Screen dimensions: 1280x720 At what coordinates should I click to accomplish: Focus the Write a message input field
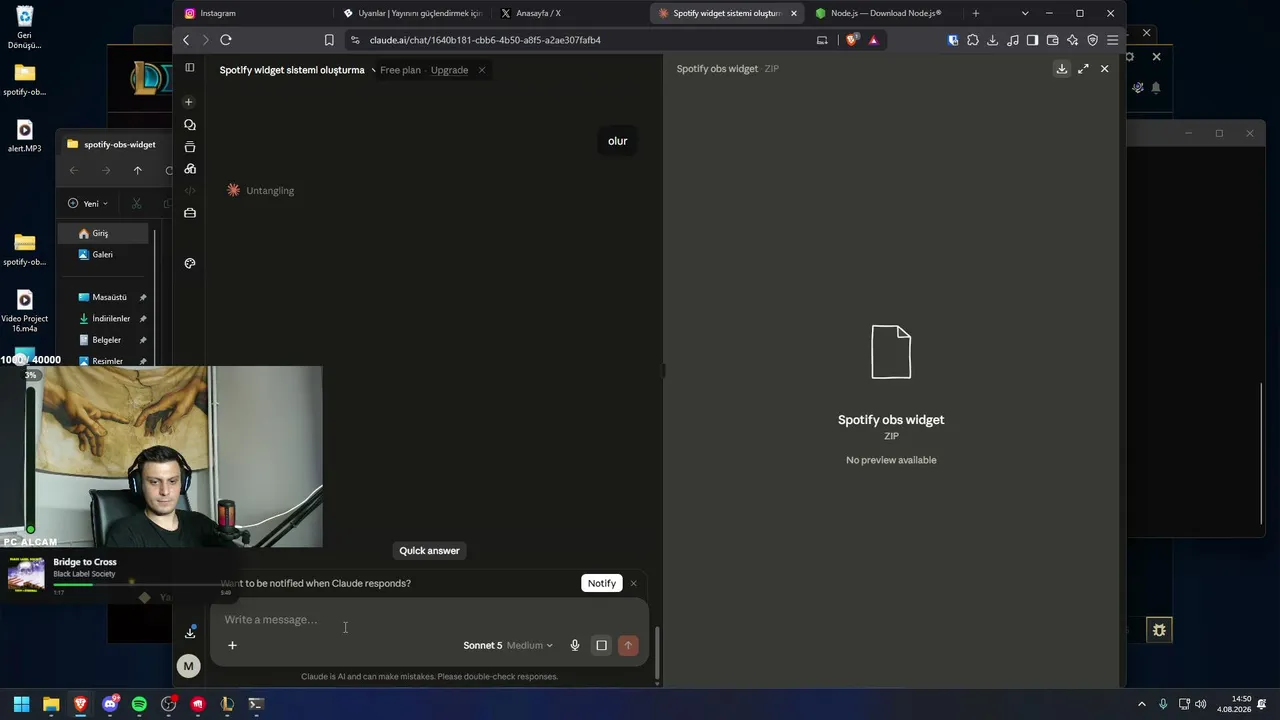[x=430, y=620]
